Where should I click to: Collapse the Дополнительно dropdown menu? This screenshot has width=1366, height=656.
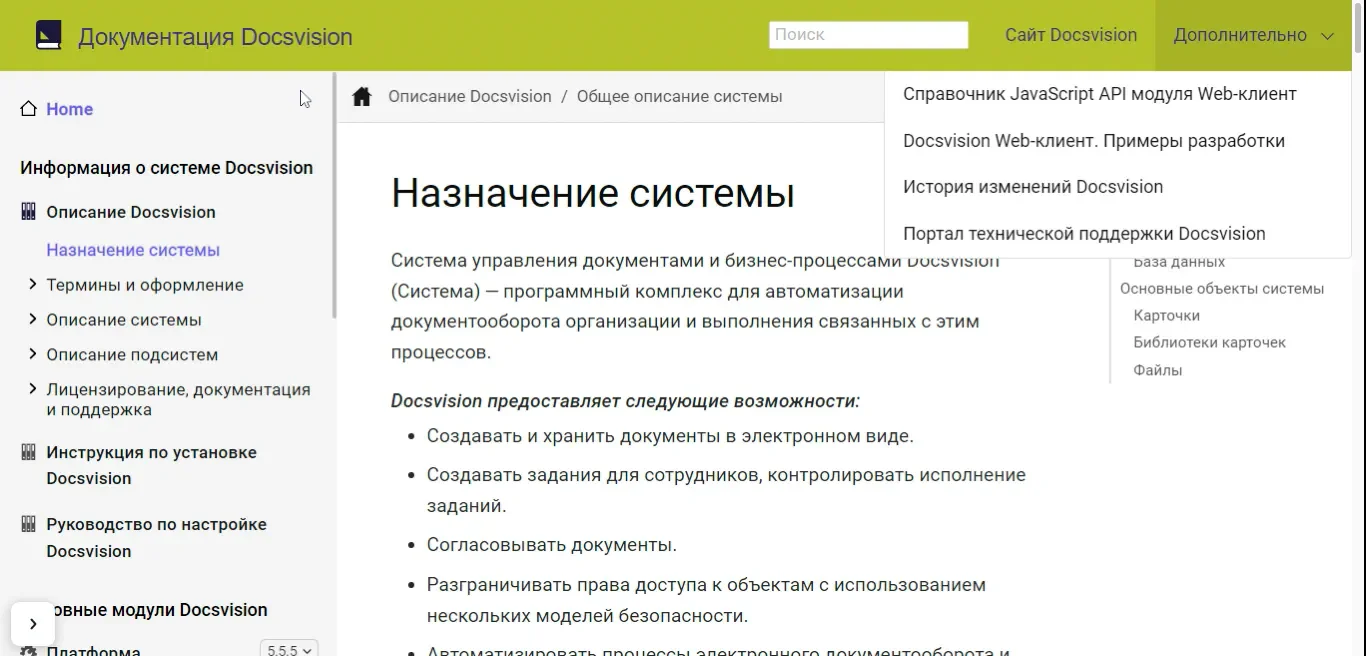click(1253, 35)
